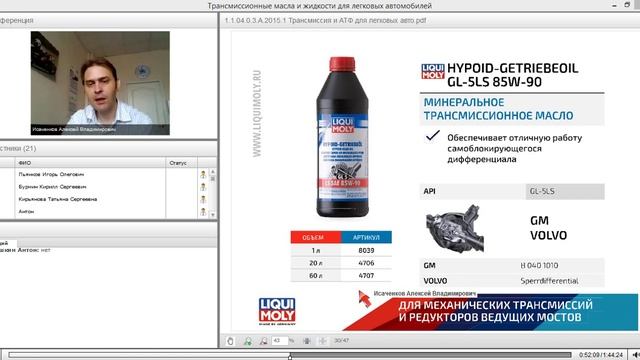Click the conference panel header

click(108, 20)
